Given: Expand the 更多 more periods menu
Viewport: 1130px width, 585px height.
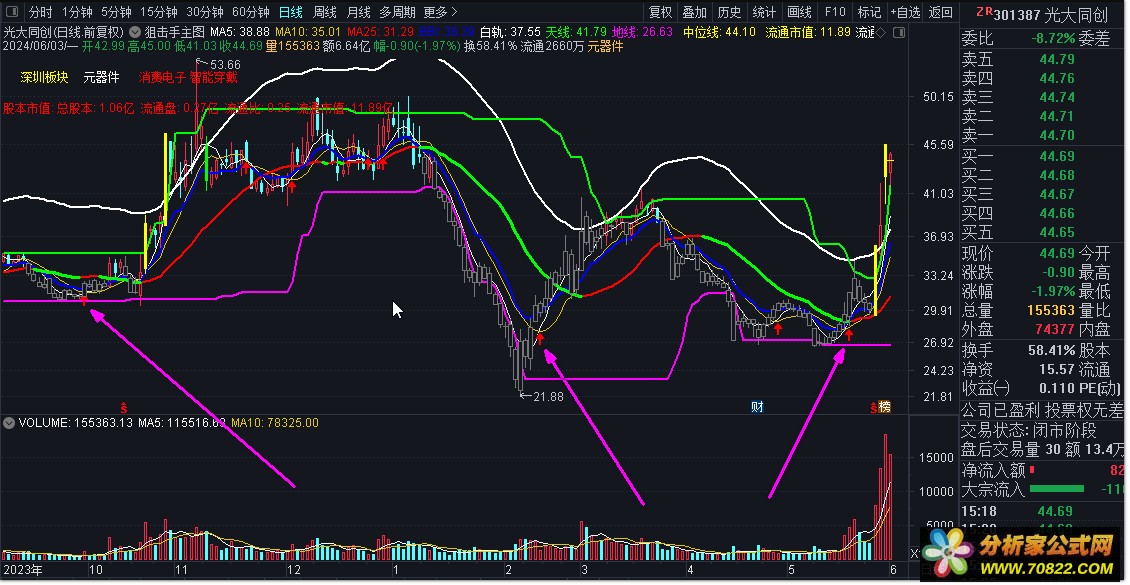Looking at the screenshot, I should pos(440,12).
